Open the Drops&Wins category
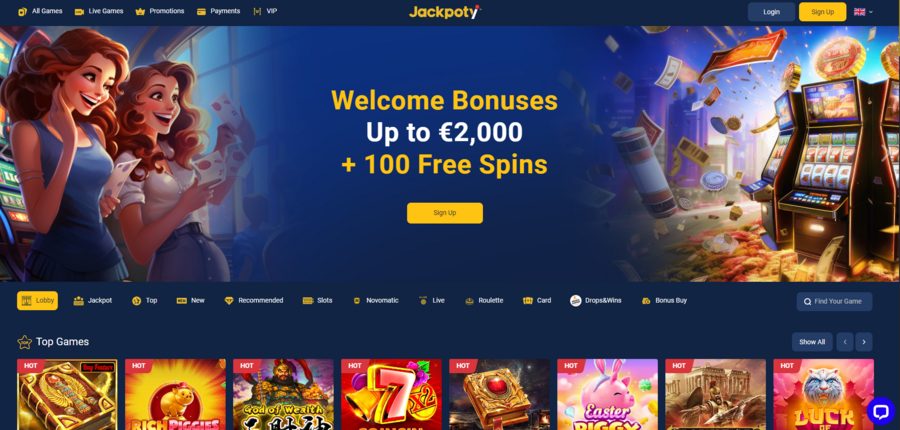This screenshot has width=900, height=430. pyautogui.click(x=596, y=300)
